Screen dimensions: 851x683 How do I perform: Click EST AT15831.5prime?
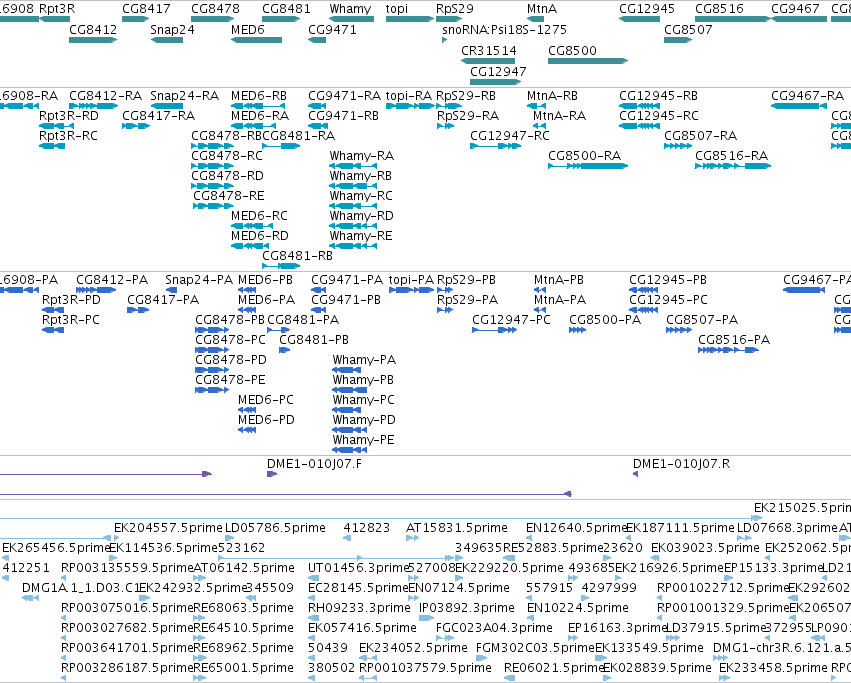point(456,528)
